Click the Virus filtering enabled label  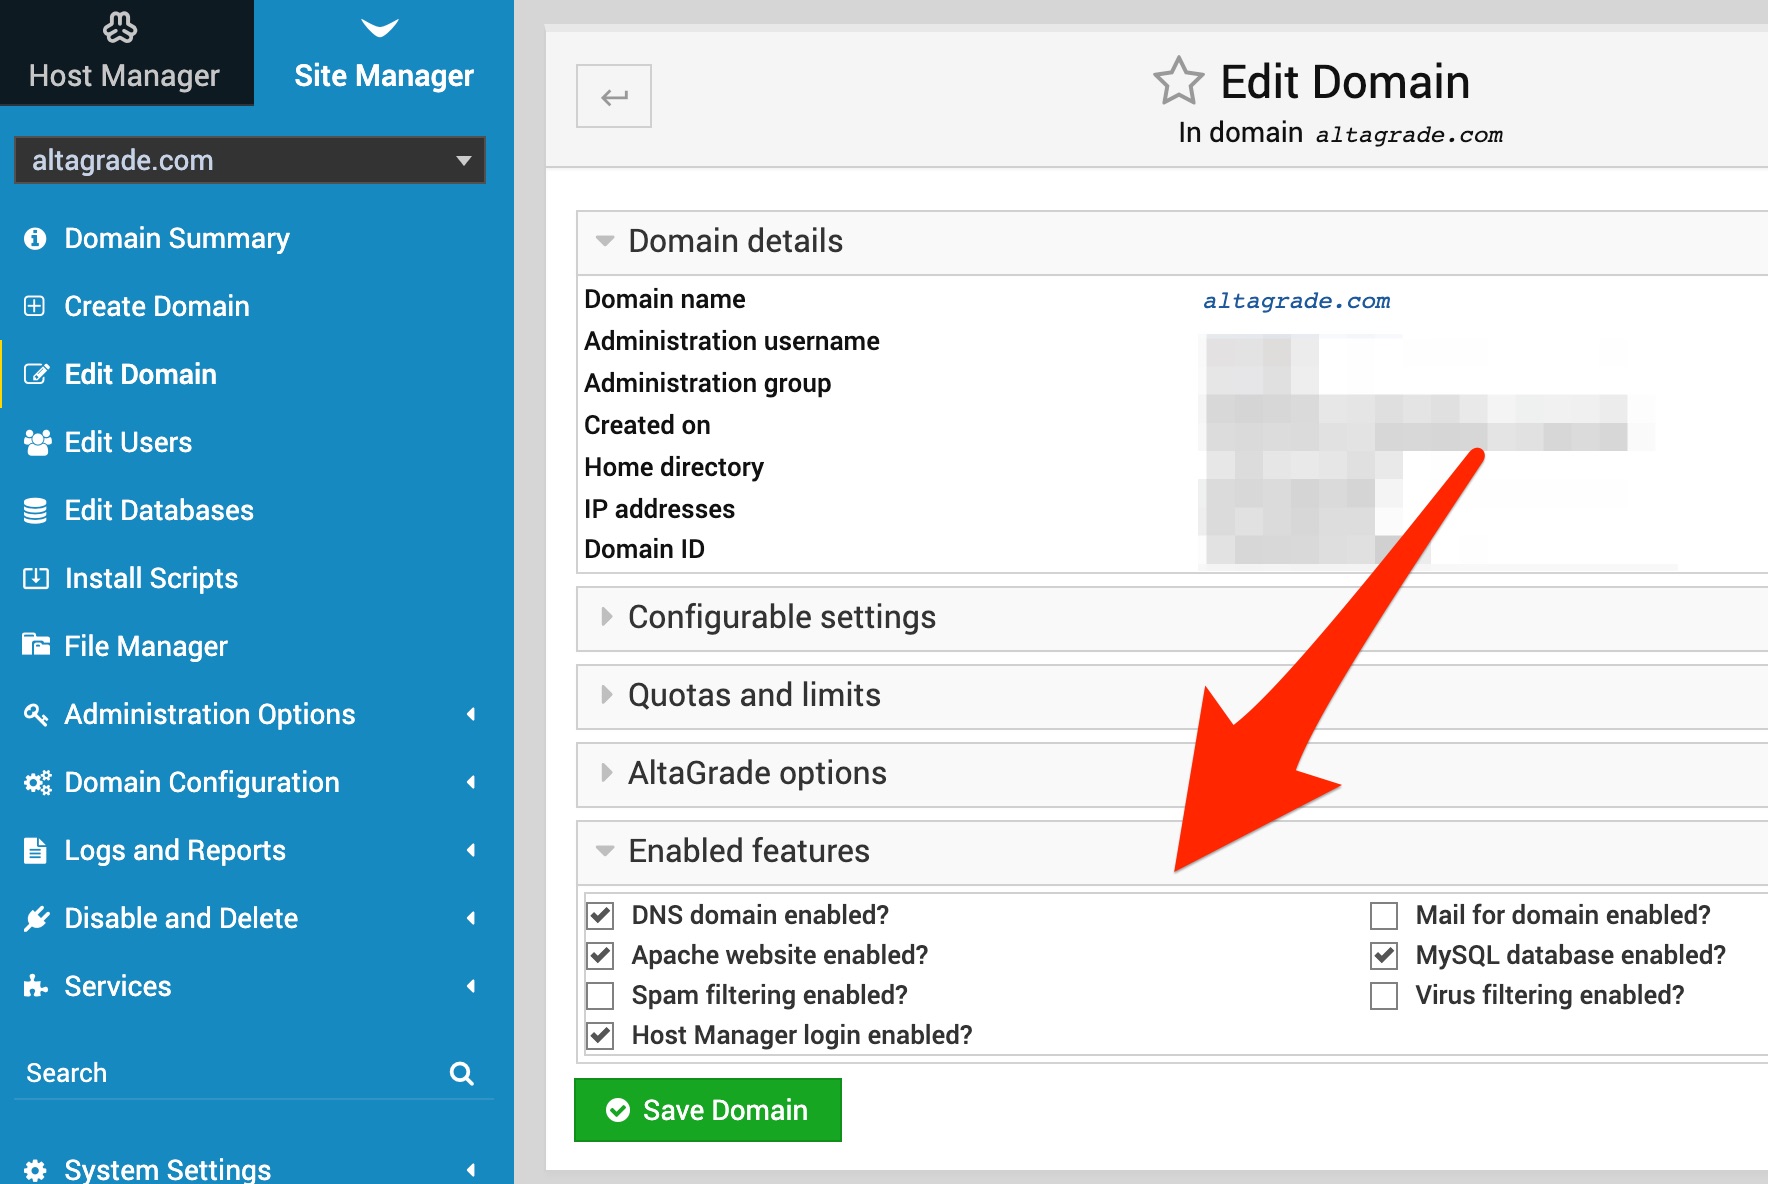pyautogui.click(x=1550, y=995)
